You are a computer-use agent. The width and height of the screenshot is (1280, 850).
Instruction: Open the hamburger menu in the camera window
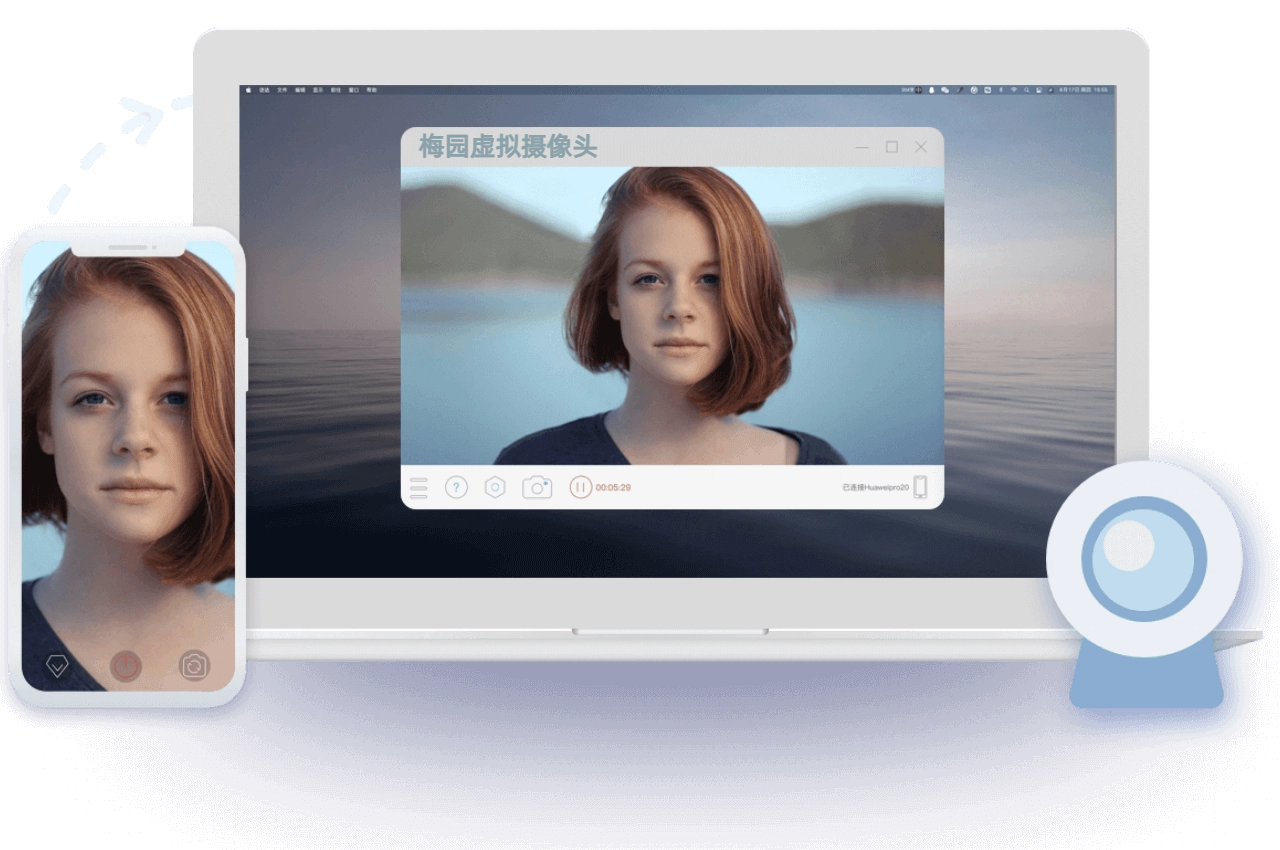click(x=418, y=488)
